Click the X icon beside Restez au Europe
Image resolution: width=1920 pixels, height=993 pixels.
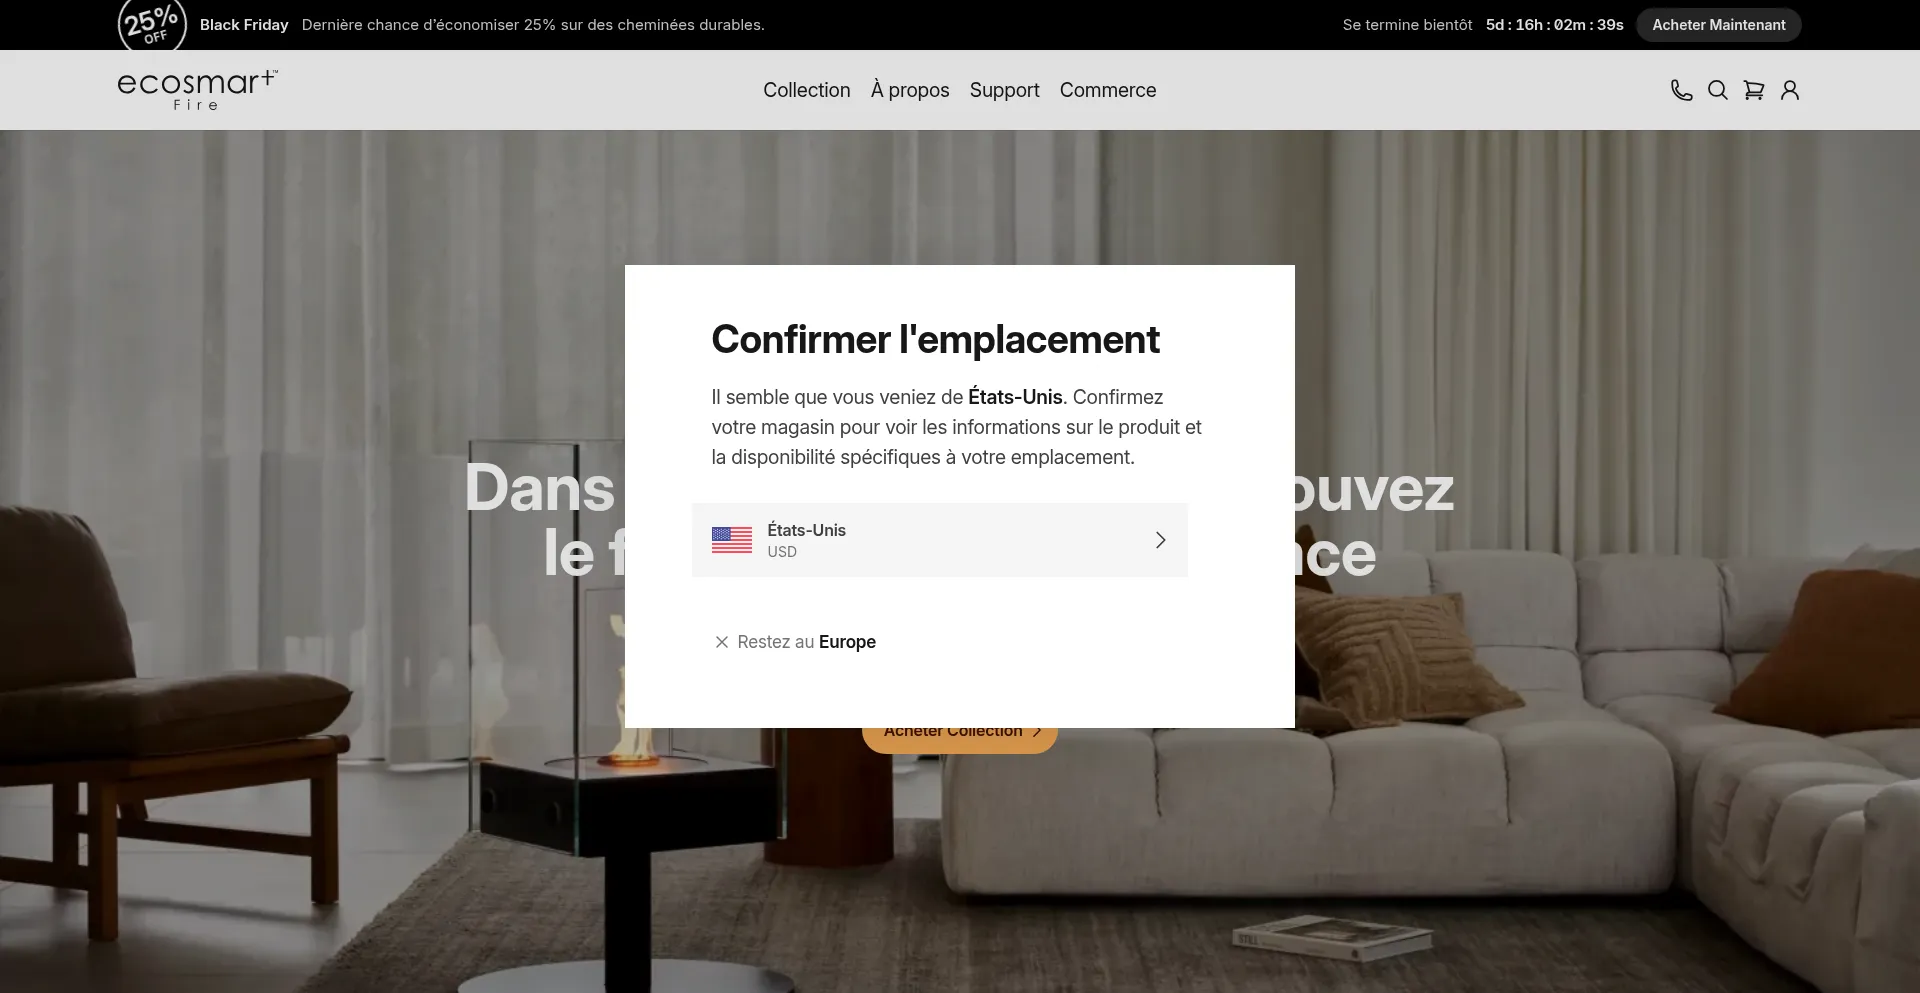click(x=722, y=642)
